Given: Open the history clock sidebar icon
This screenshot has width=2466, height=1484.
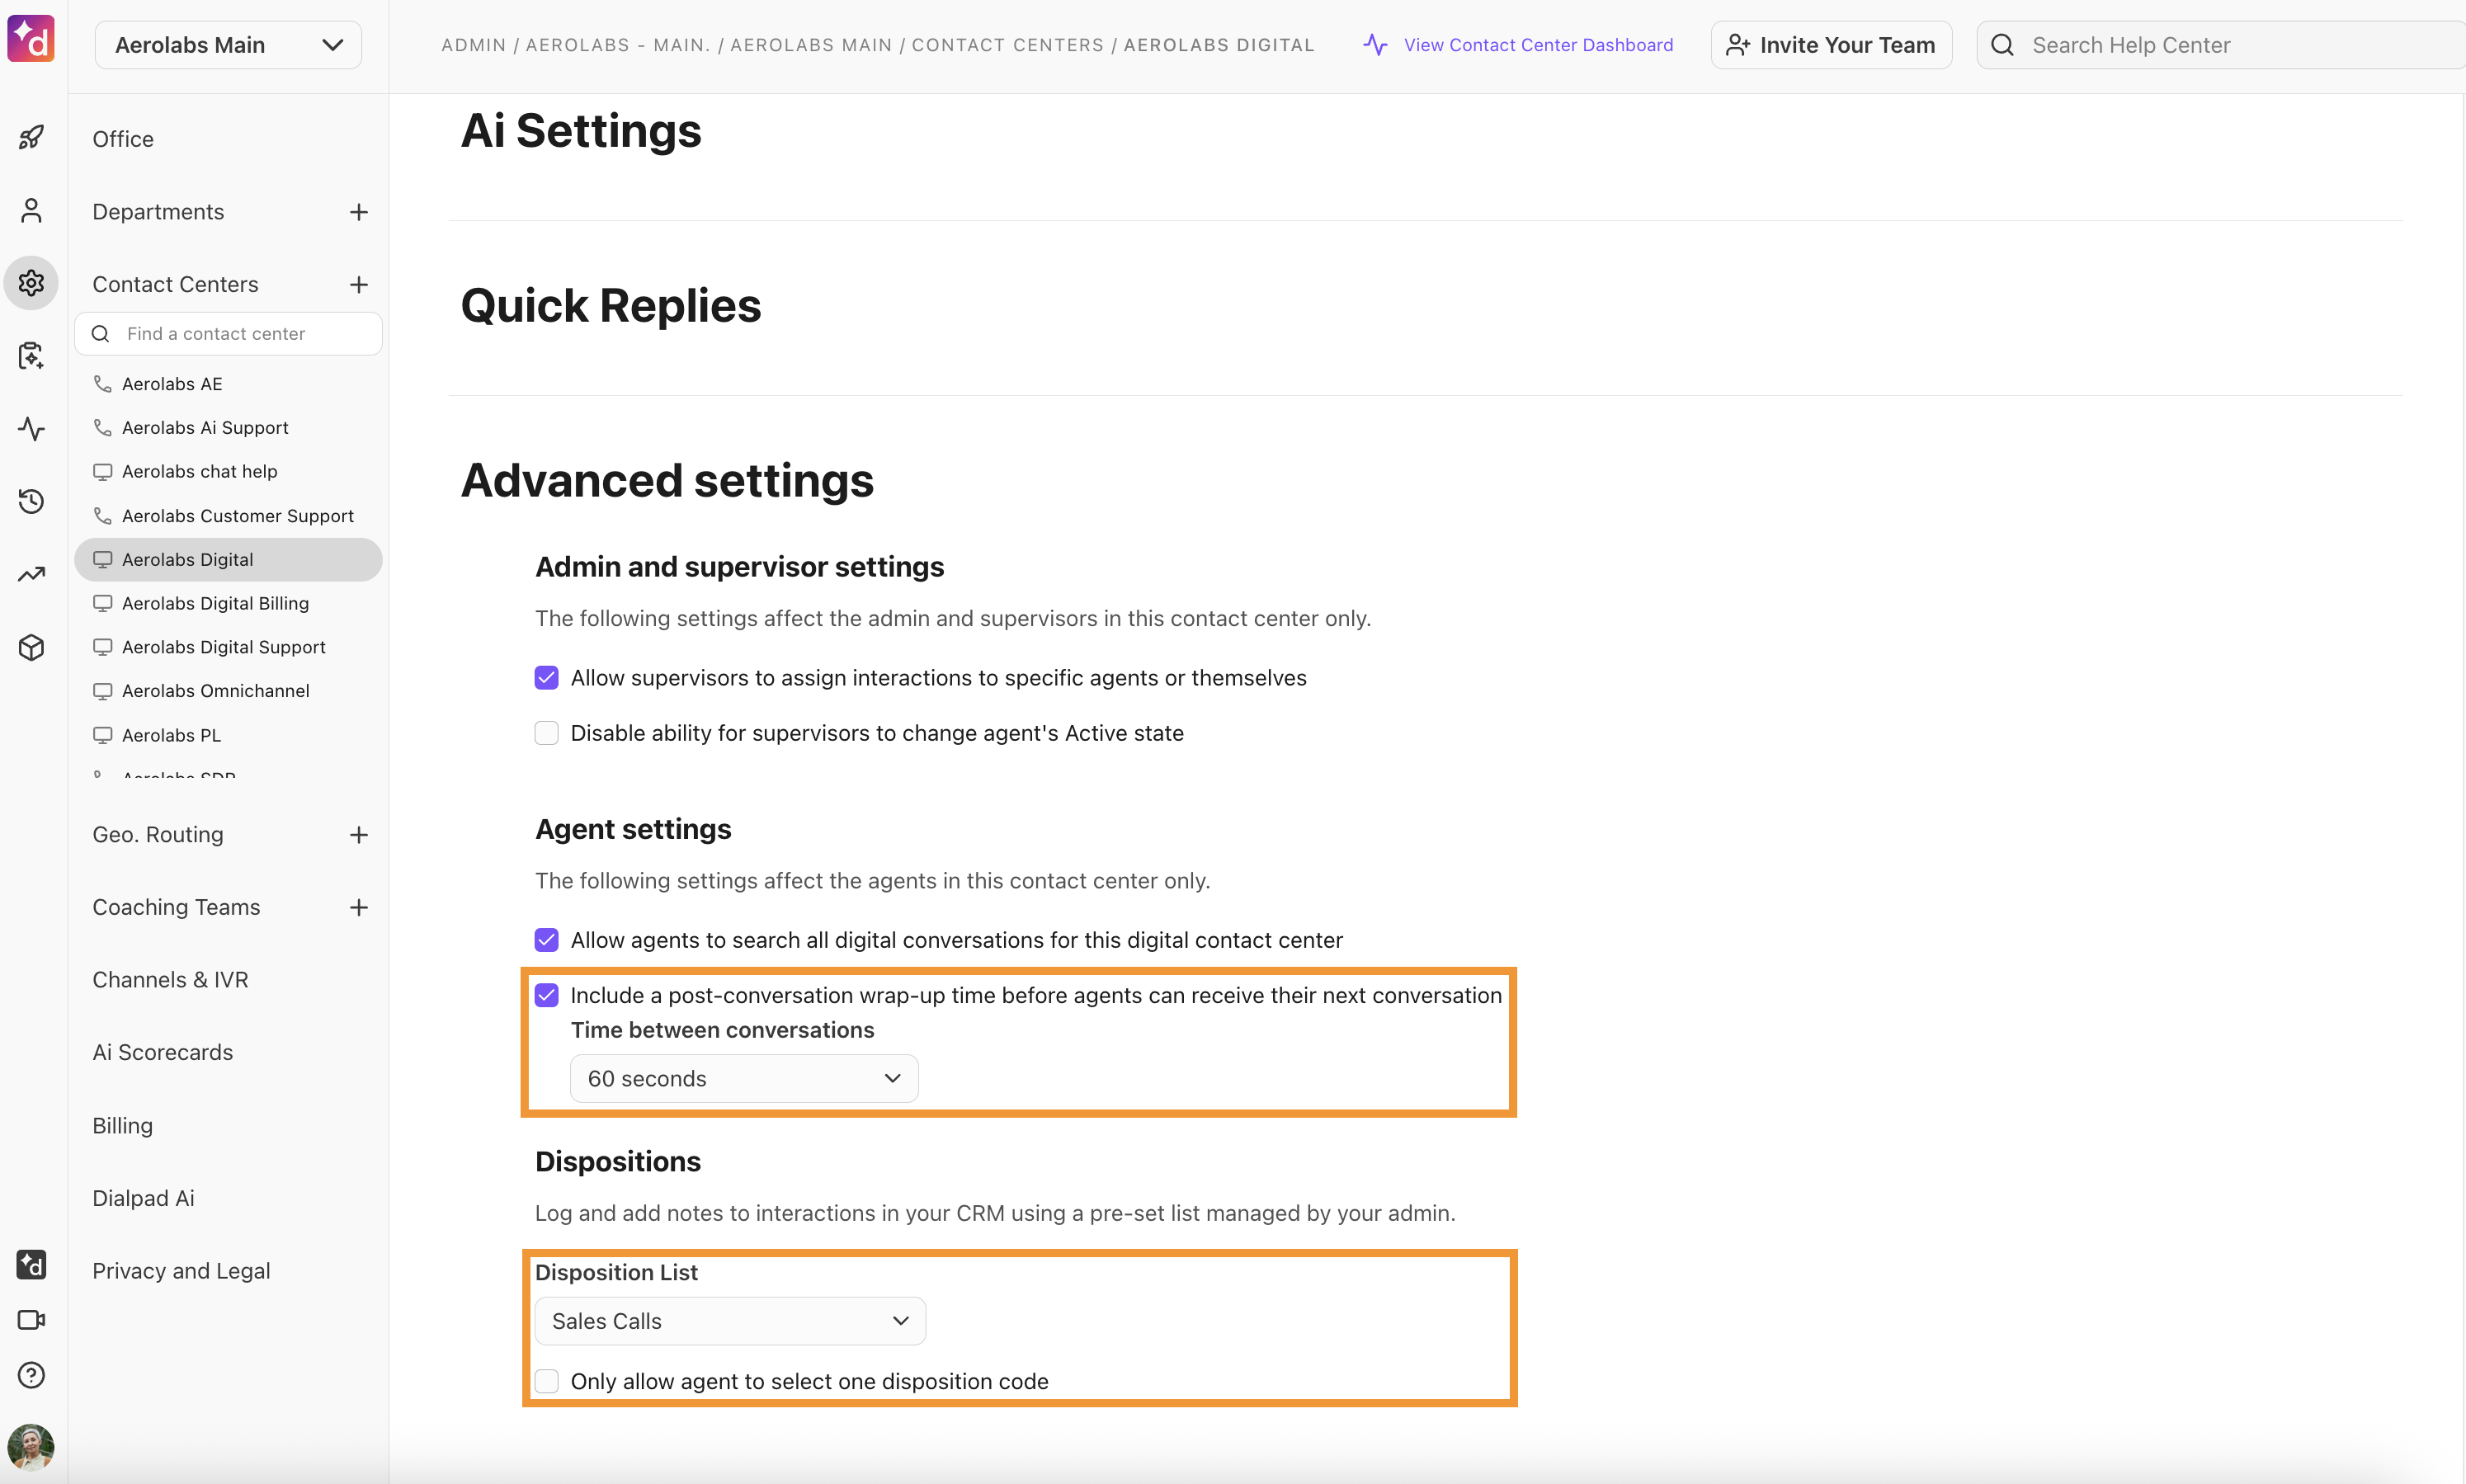Looking at the screenshot, I should (x=31, y=501).
